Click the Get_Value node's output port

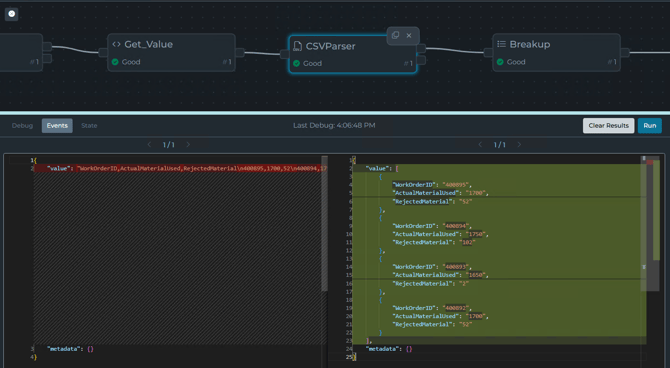pyautogui.click(x=240, y=53)
